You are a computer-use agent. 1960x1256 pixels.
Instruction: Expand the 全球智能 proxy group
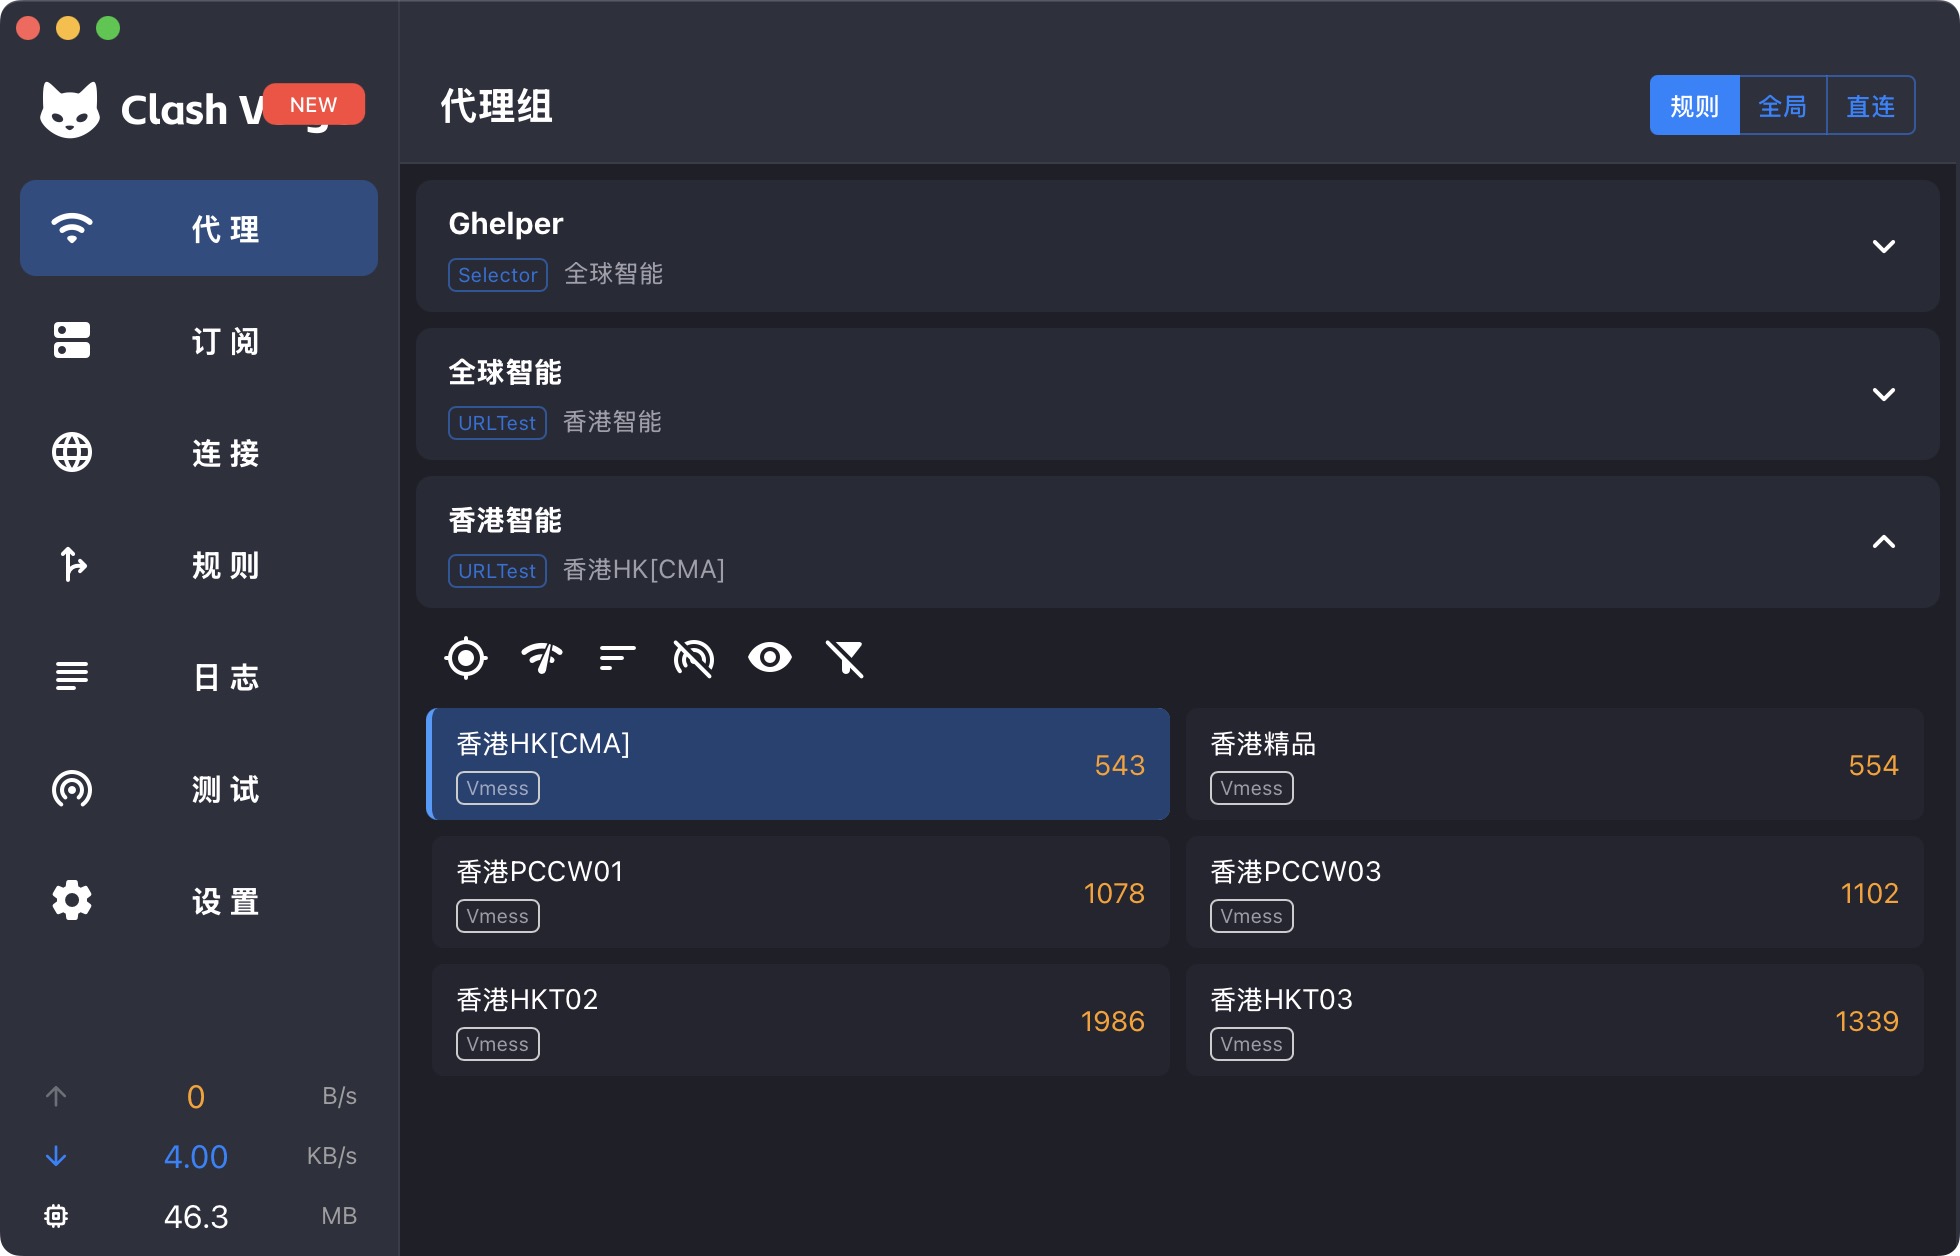pyautogui.click(x=1883, y=394)
